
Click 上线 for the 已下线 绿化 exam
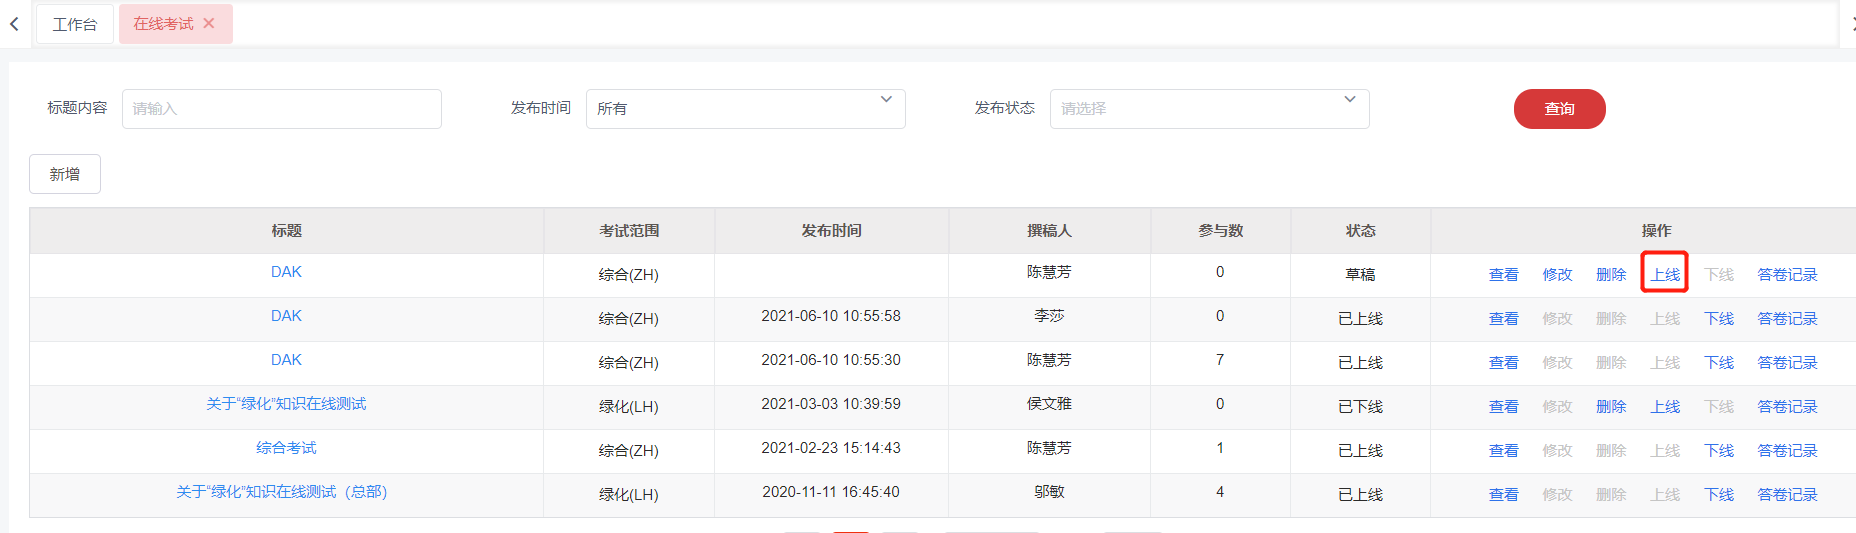click(1665, 407)
